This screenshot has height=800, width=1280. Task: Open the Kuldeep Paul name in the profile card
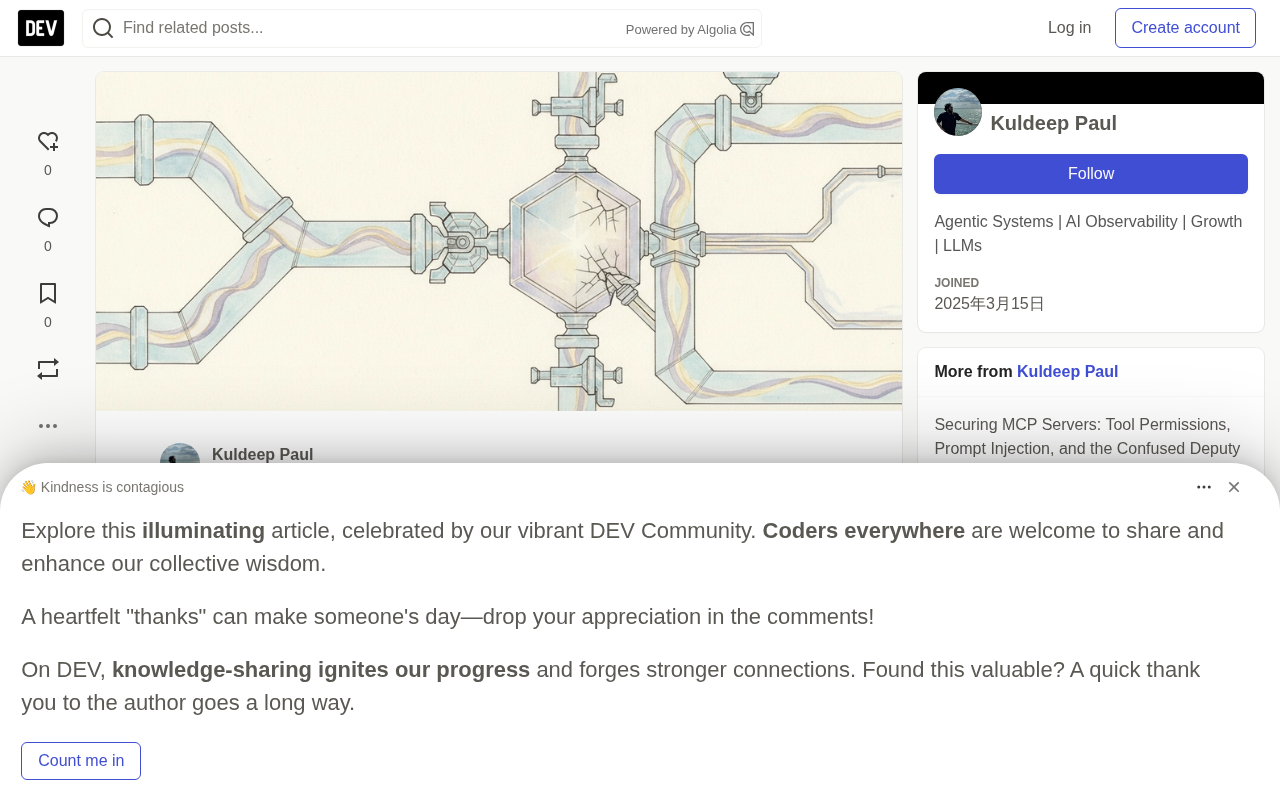pyautogui.click(x=1053, y=123)
